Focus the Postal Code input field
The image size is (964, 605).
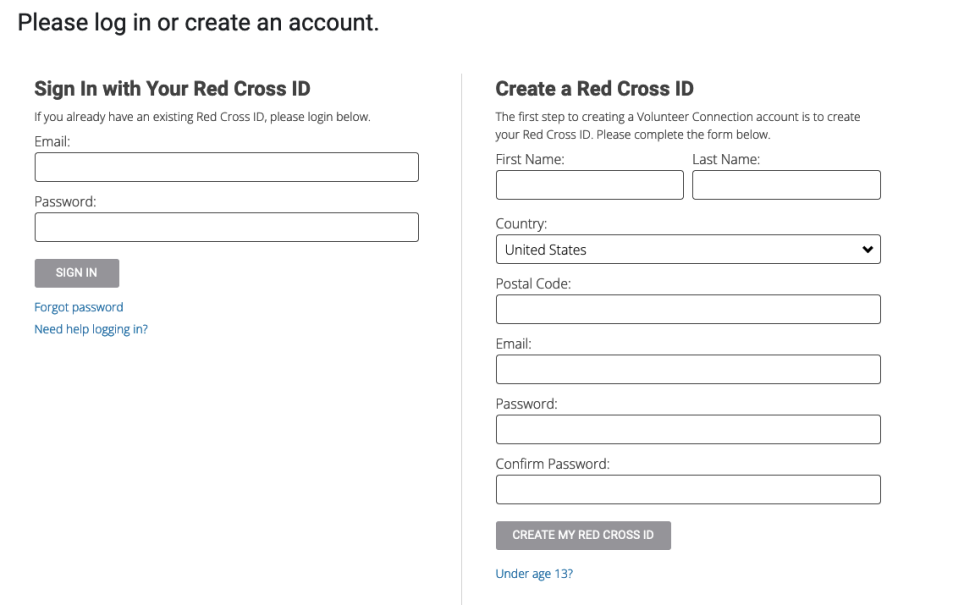click(x=688, y=310)
